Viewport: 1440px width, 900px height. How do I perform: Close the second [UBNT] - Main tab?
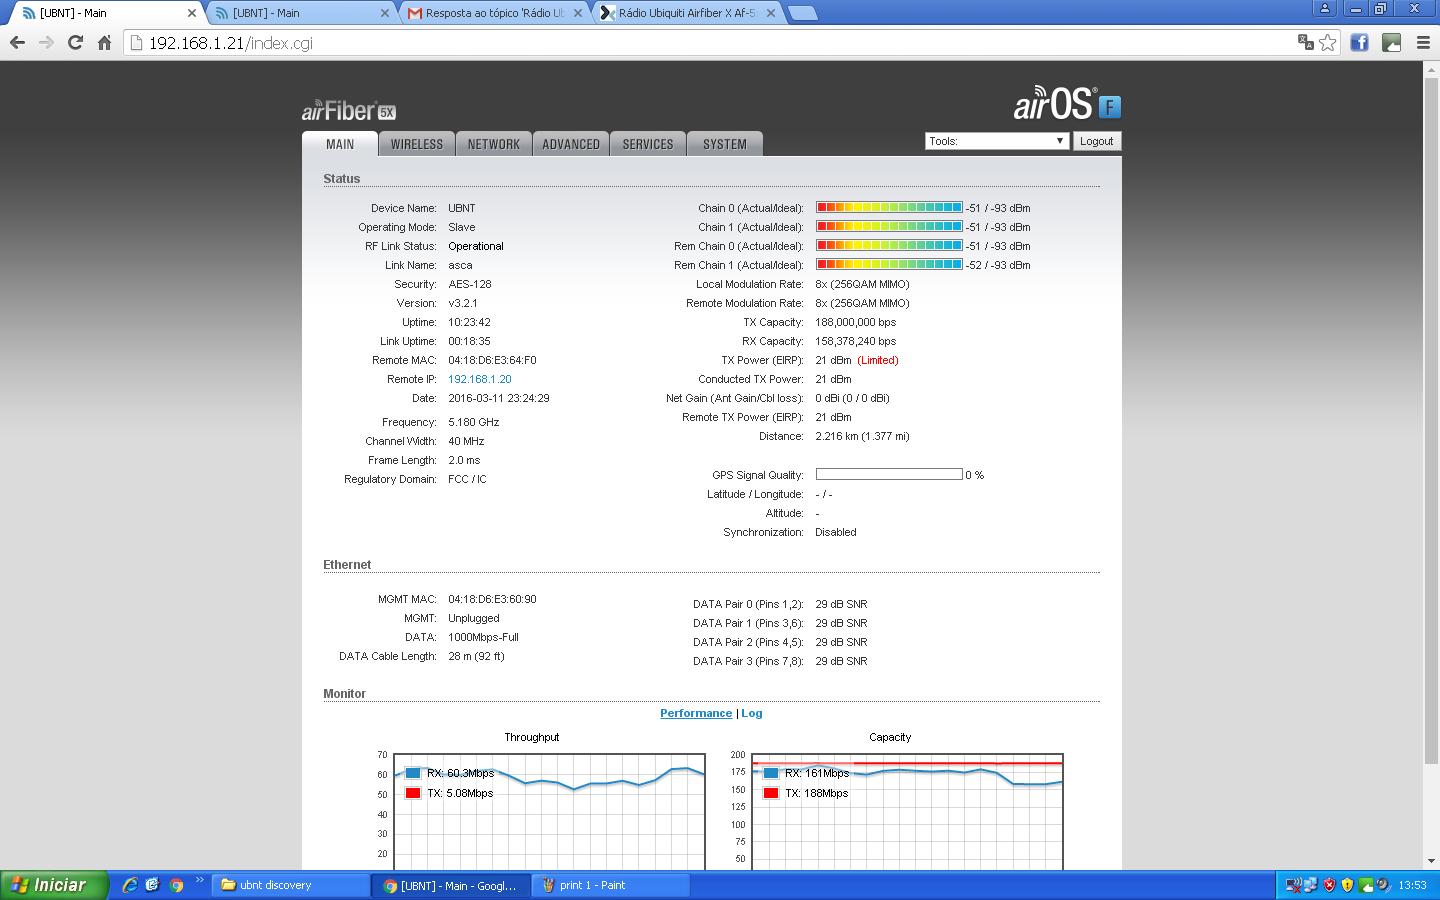(x=385, y=13)
